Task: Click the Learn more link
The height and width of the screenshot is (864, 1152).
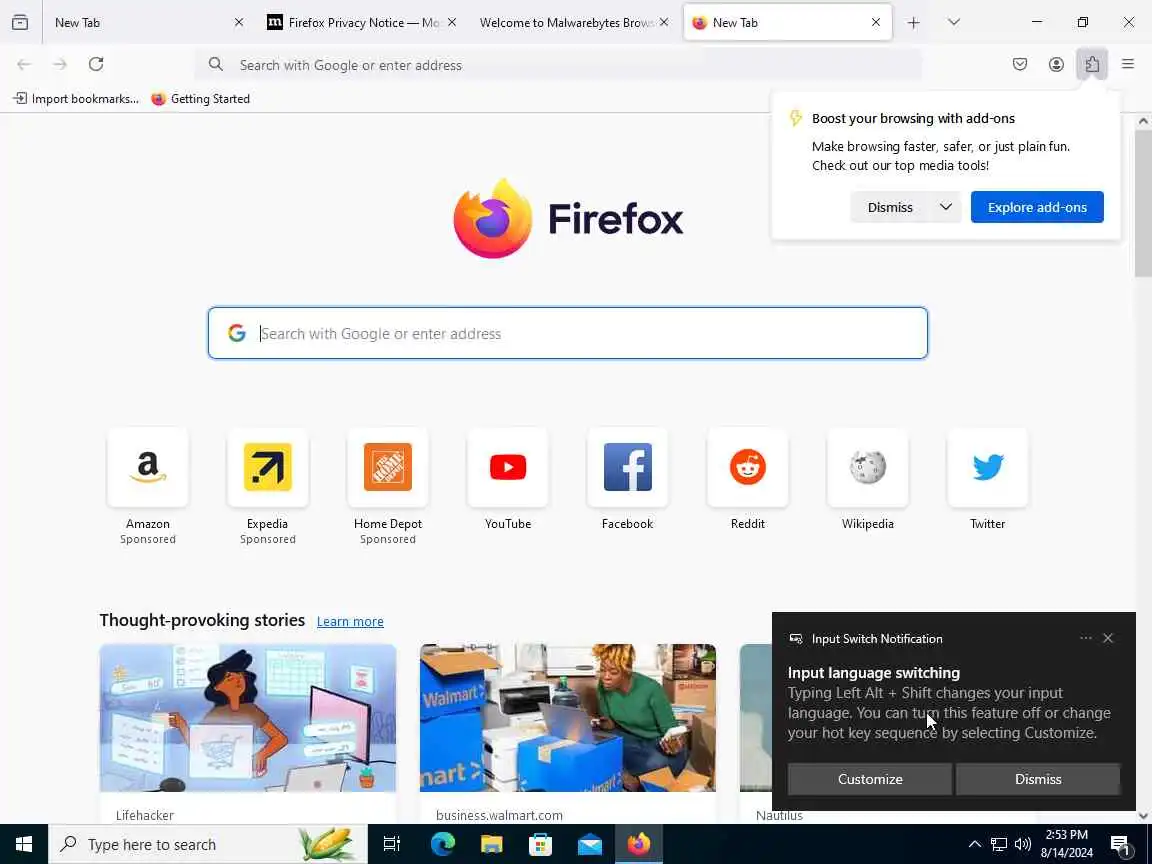Action: (350, 622)
